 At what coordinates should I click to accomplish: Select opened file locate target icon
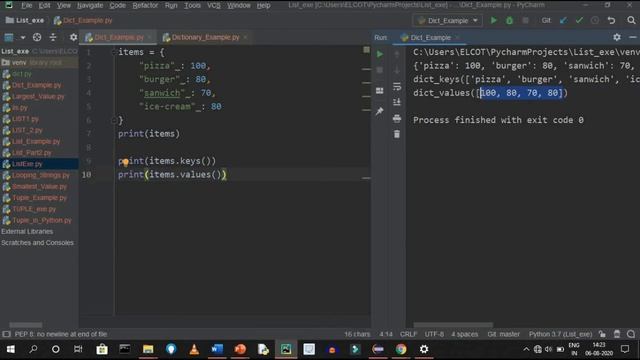click(x=37, y=37)
